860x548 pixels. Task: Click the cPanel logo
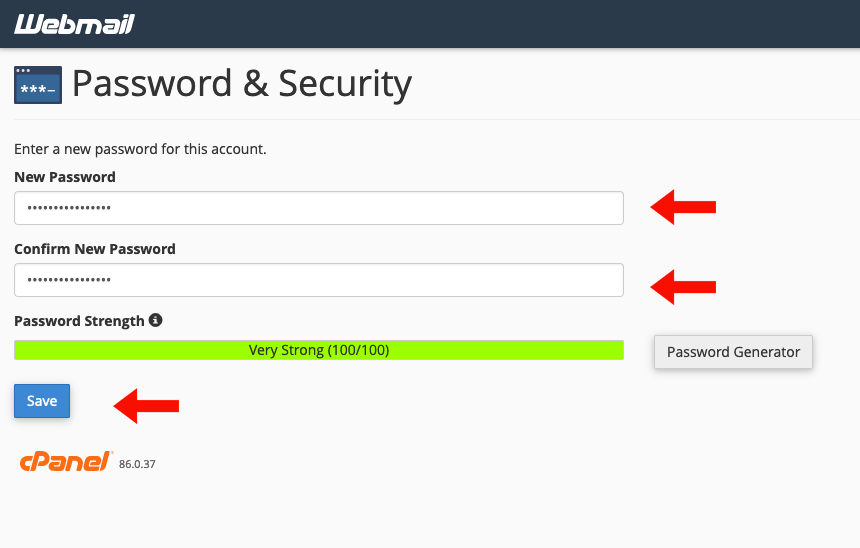[64, 461]
